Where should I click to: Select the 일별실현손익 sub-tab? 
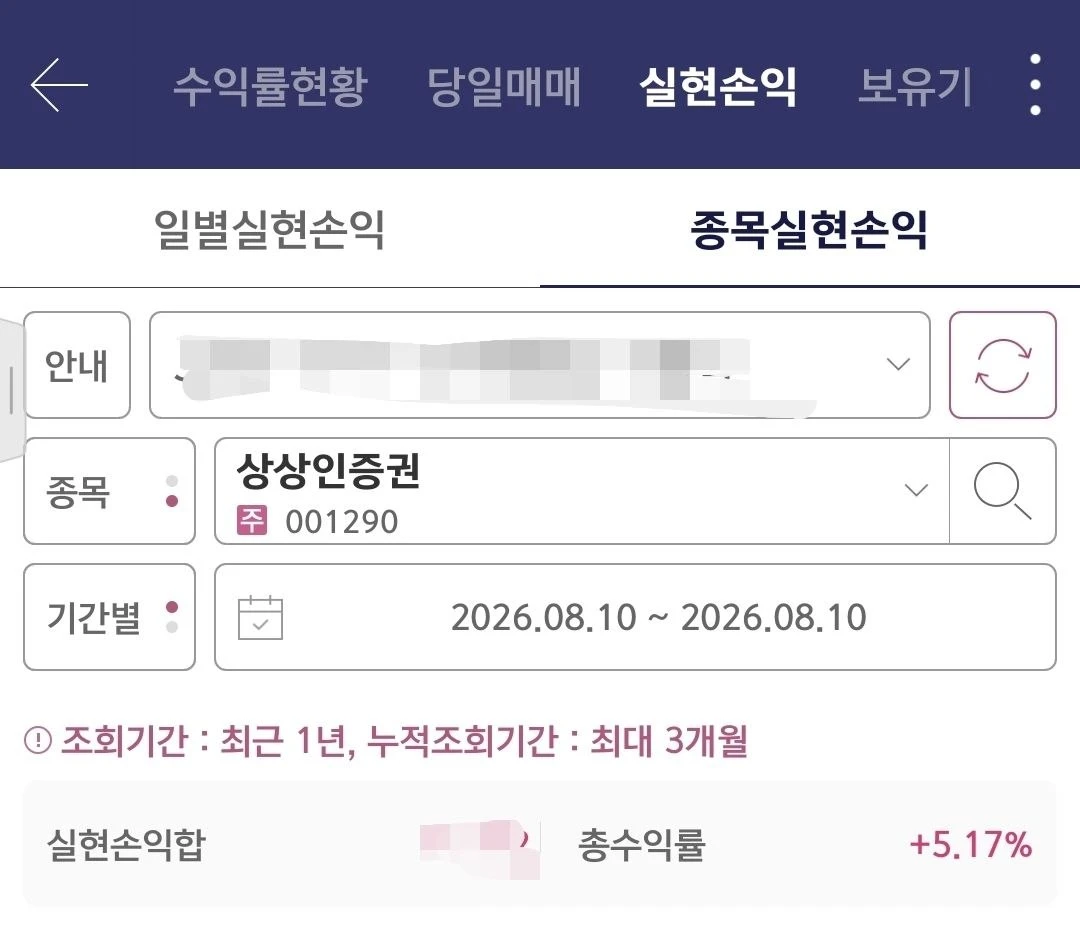(269, 230)
